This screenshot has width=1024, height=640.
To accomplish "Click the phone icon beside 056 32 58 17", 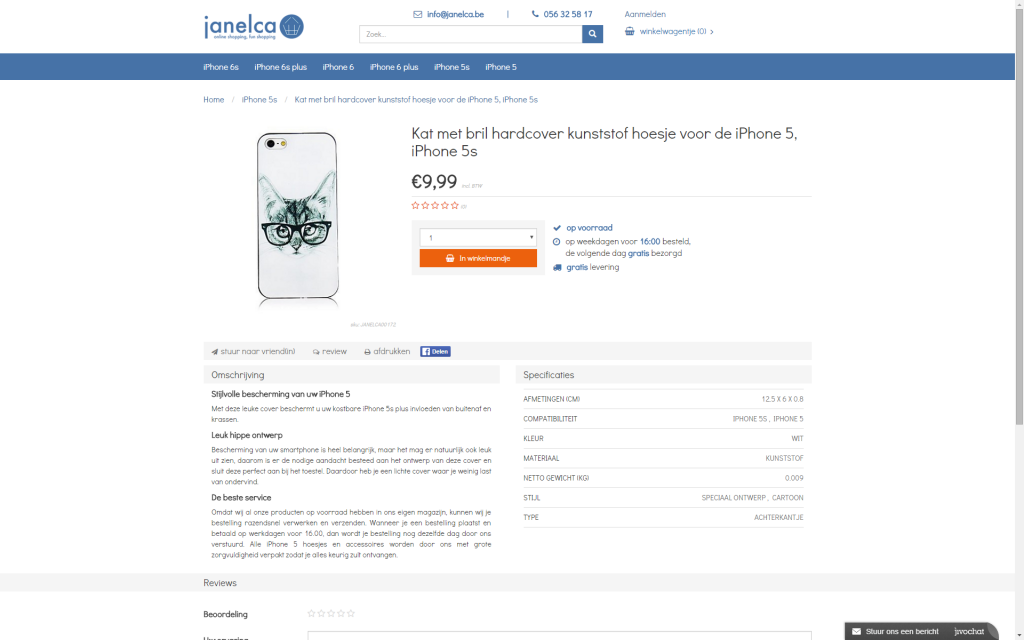I will (x=535, y=14).
